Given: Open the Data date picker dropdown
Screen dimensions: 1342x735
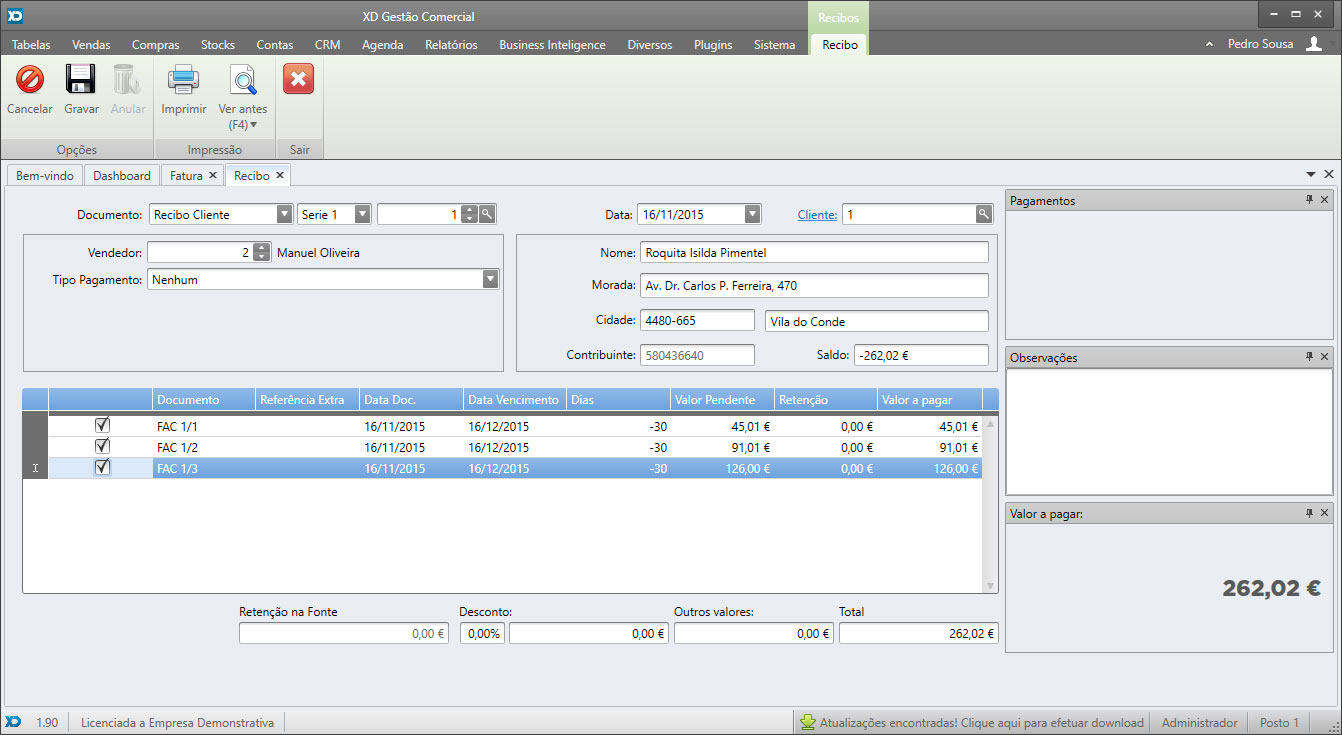Looking at the screenshot, I should tap(752, 214).
